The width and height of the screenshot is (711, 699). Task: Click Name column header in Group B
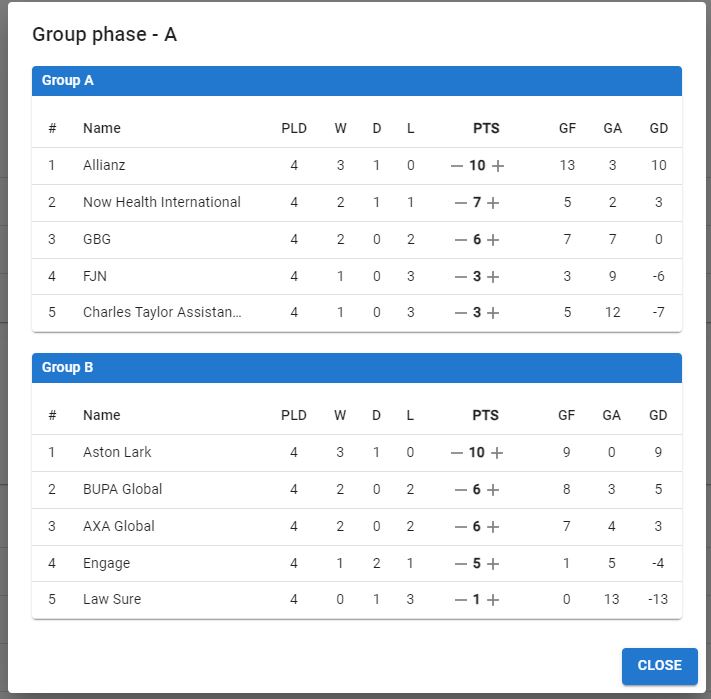coord(102,415)
